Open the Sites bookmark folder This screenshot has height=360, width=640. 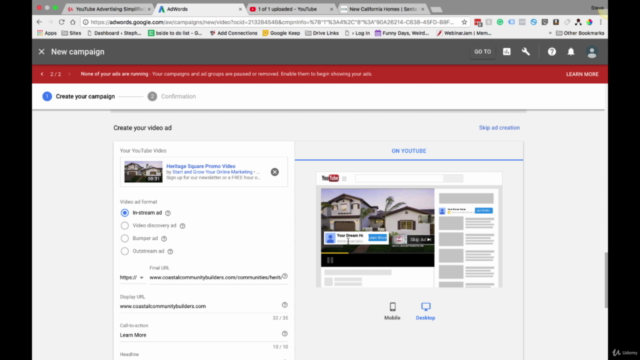[x=71, y=33]
